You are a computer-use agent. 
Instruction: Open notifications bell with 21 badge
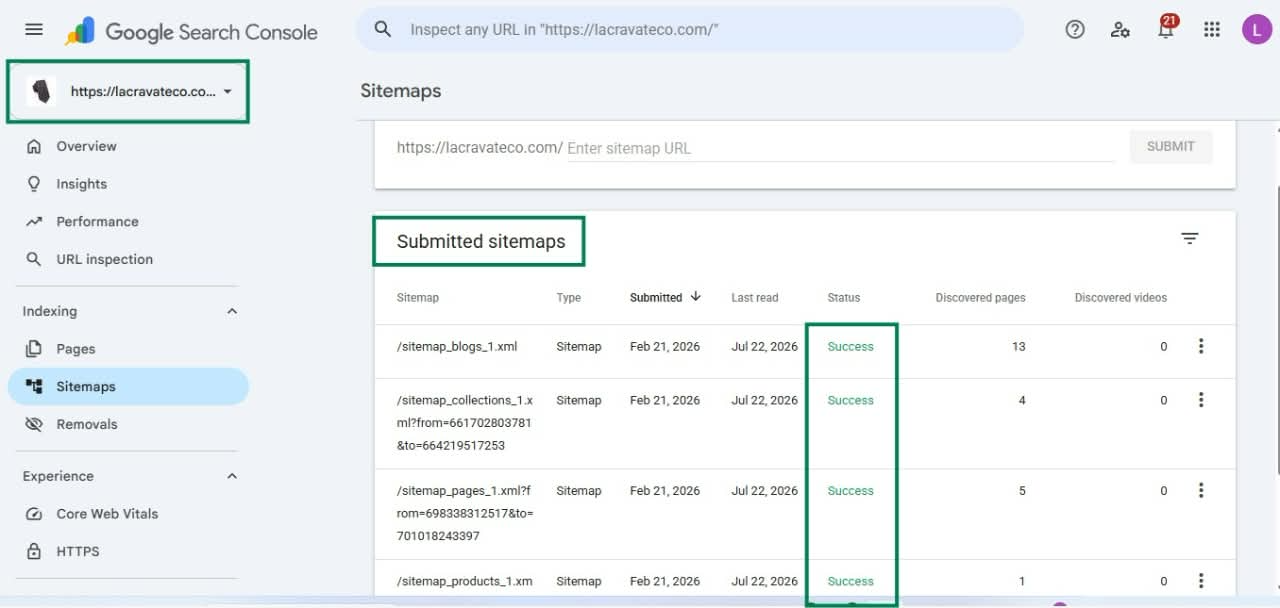pos(1166,28)
